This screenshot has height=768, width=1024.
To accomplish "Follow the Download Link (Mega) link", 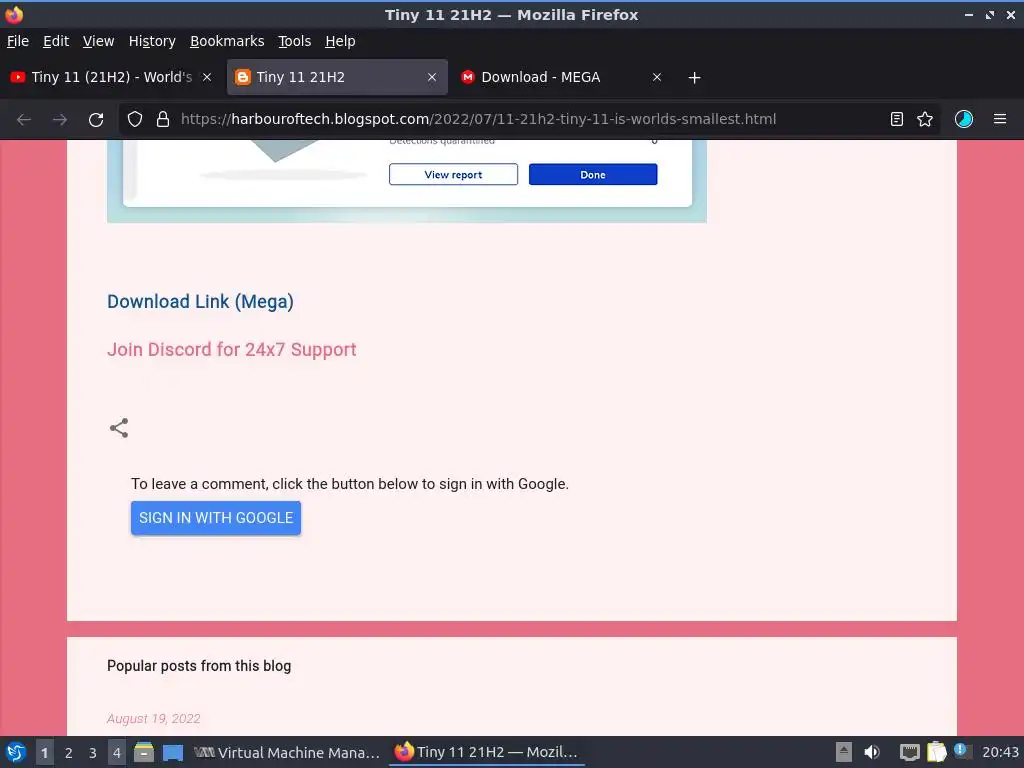I will click(x=200, y=302).
